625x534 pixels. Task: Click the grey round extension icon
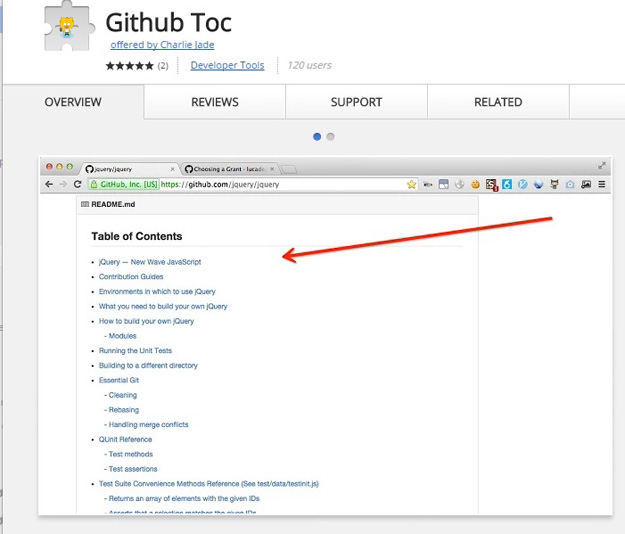[460, 184]
